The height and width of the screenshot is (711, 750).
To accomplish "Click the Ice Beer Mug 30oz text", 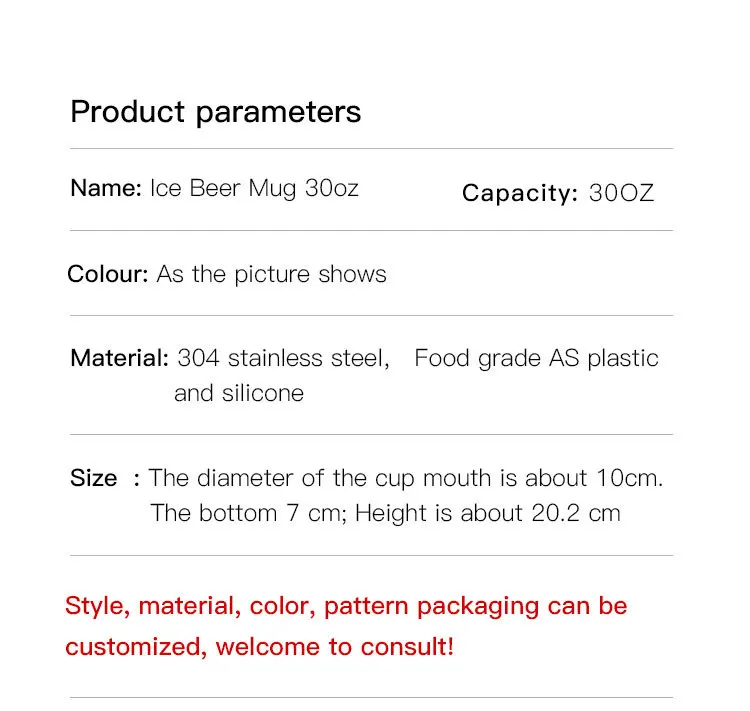I will click(x=254, y=188).
